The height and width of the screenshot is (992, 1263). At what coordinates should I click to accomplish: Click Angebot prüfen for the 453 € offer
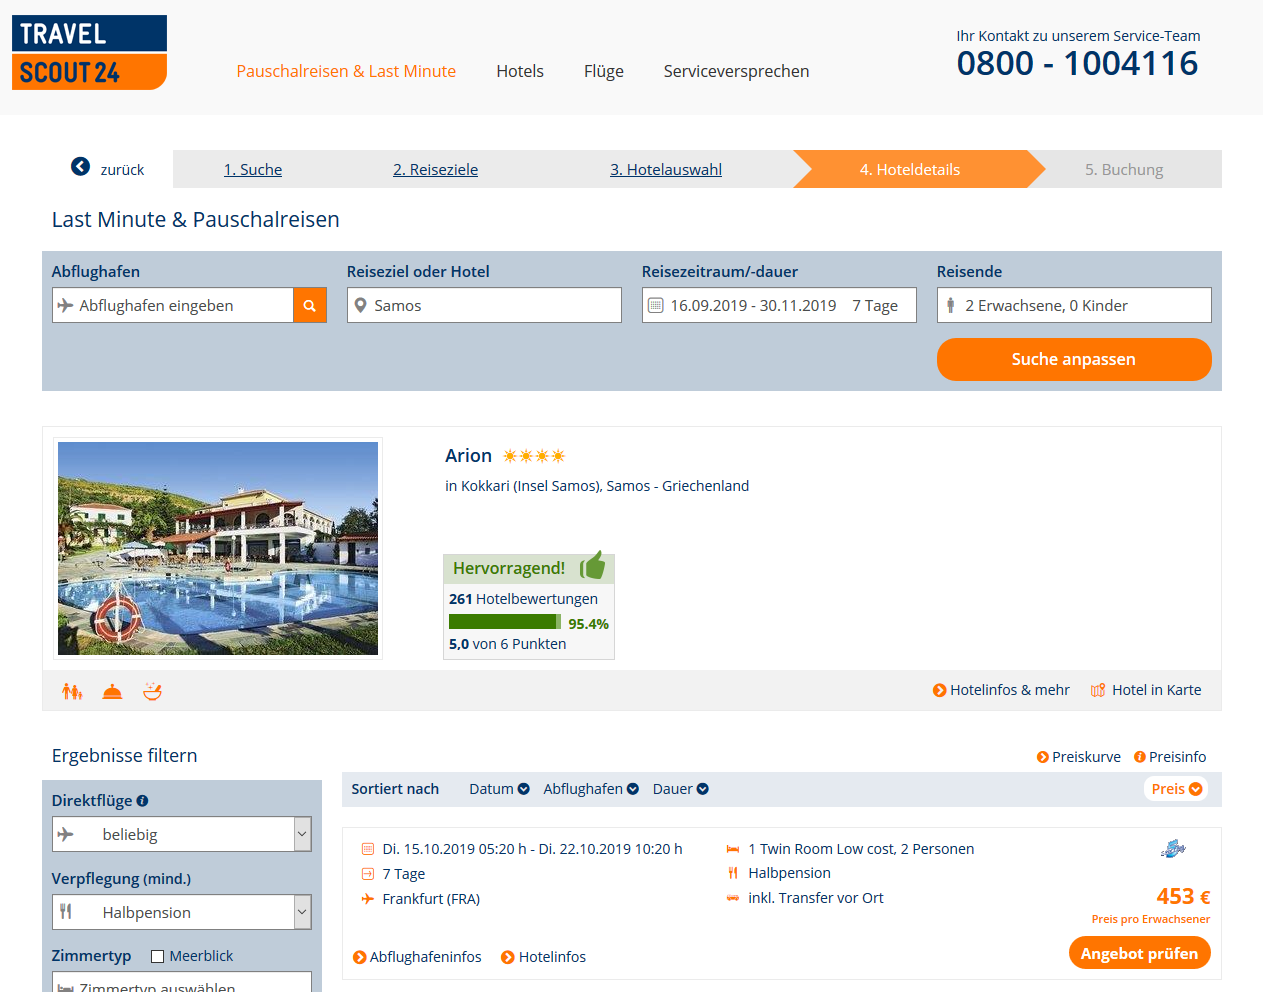pyautogui.click(x=1139, y=953)
